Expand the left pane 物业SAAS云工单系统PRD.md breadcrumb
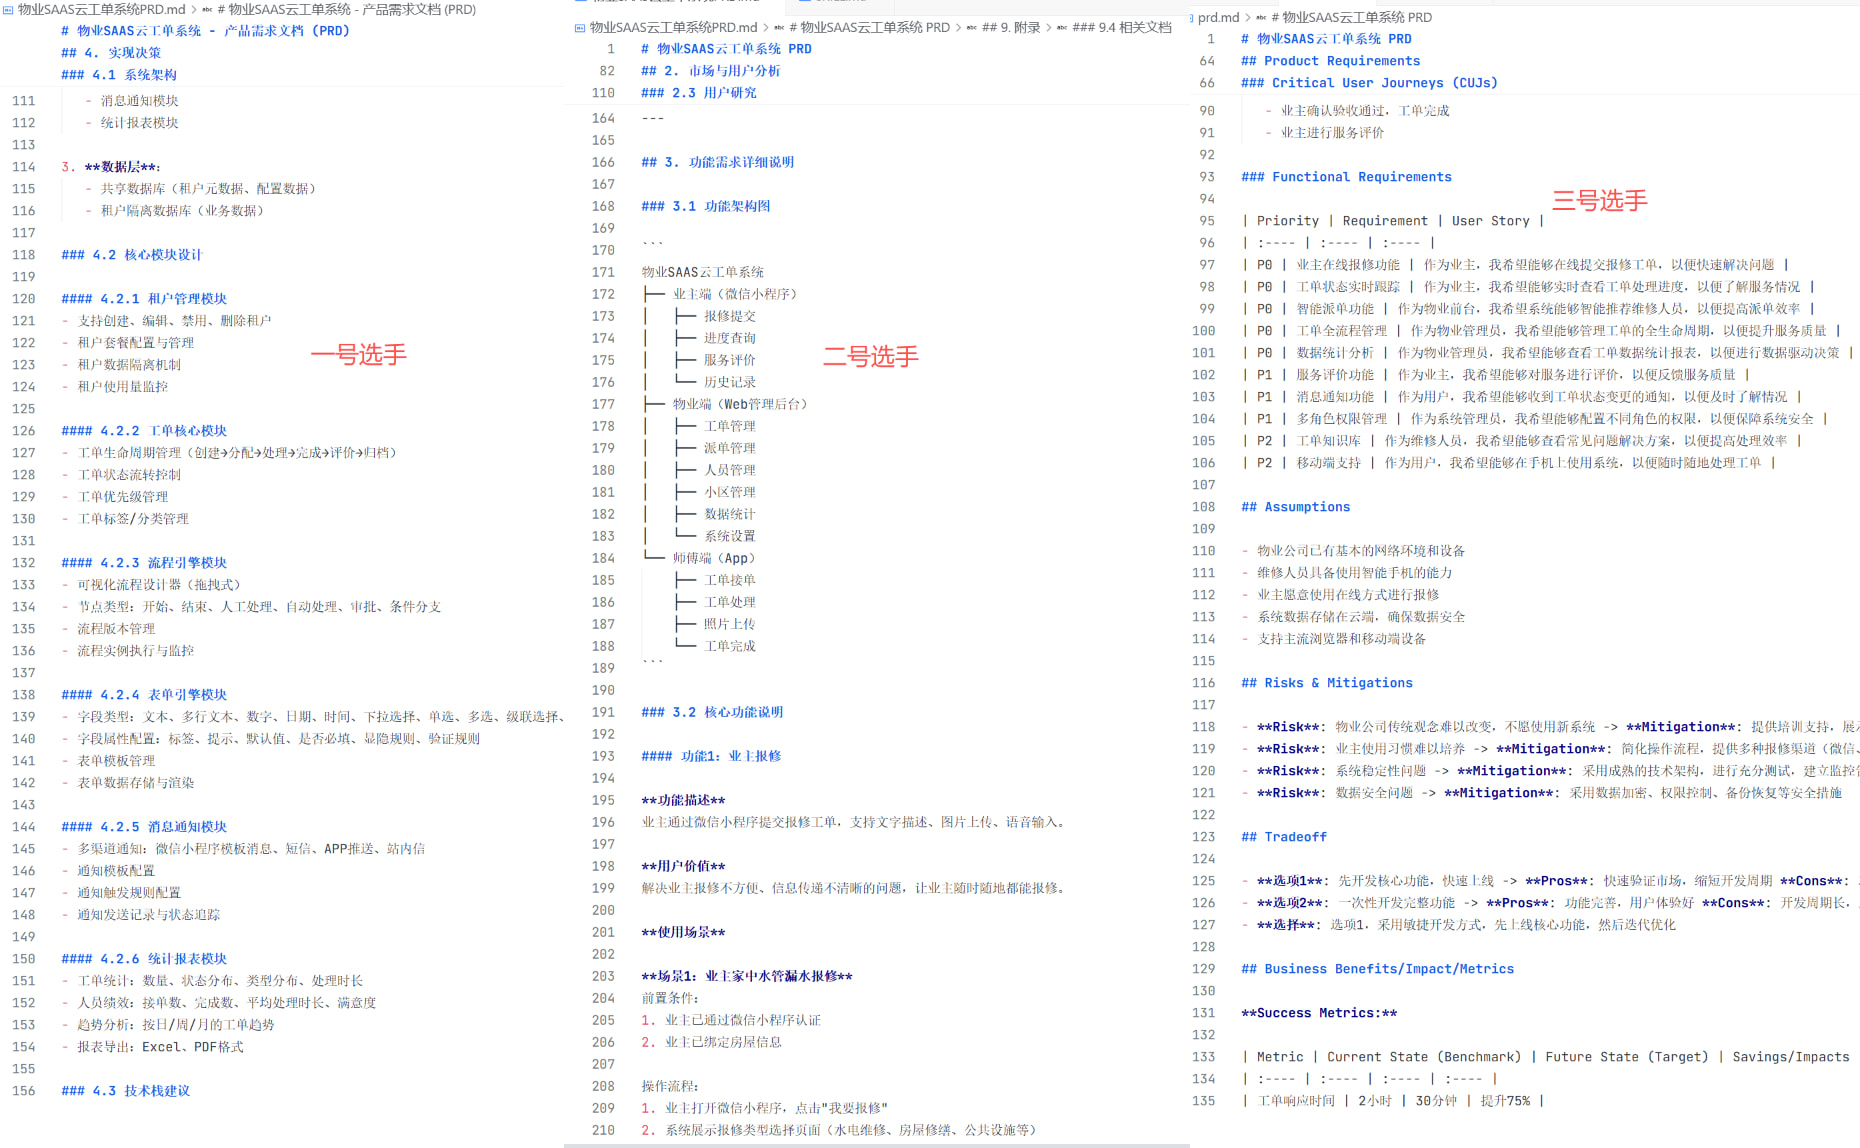Screen dimensions: 1860x1148 pos(102,9)
